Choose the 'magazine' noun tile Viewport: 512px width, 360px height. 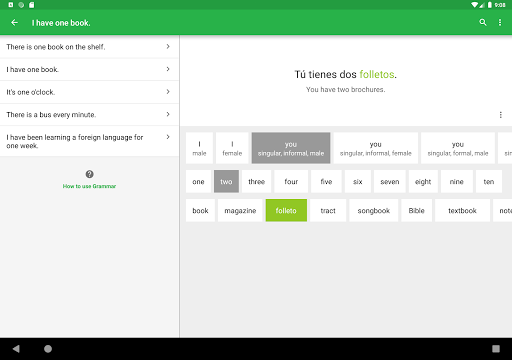240,210
